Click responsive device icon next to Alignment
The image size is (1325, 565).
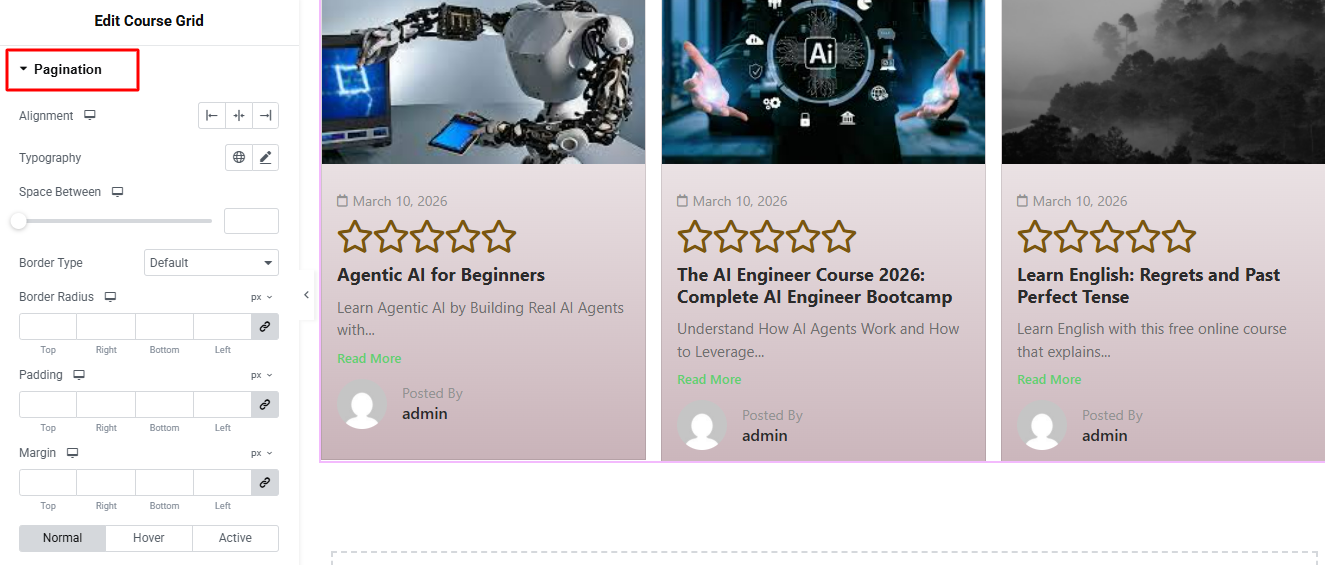pyautogui.click(x=90, y=116)
